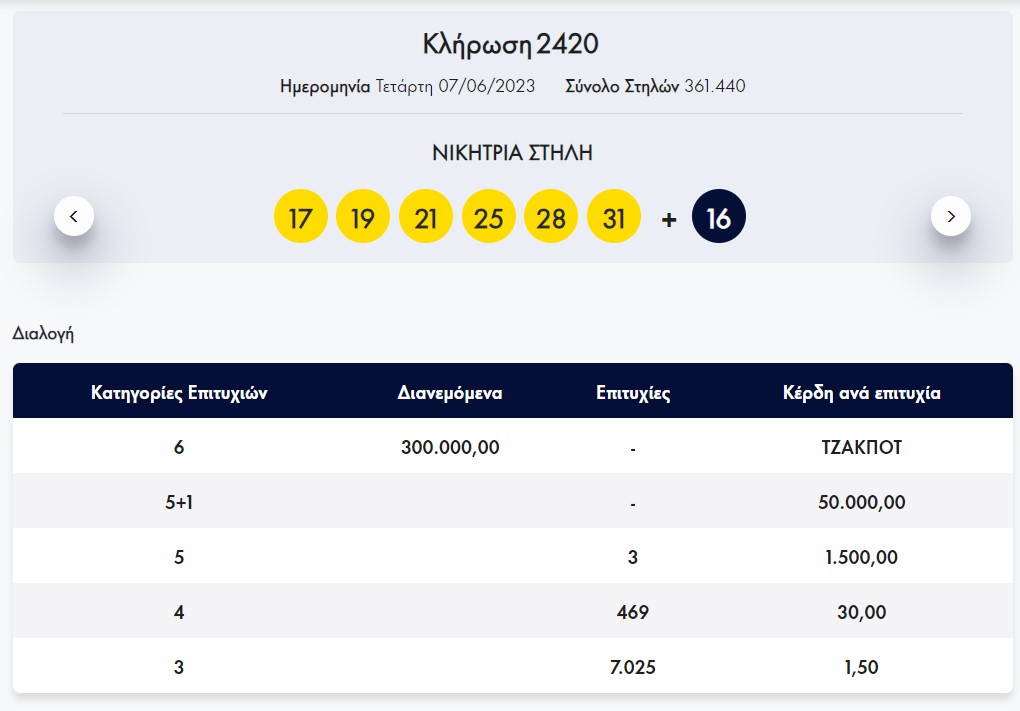
Task: Go to the previous draw arrow
Action: click(x=74, y=216)
